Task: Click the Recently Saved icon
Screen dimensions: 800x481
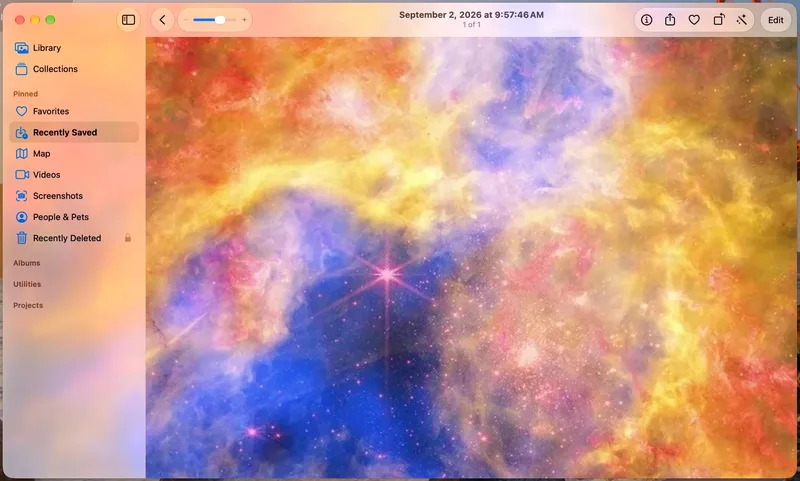Action: click(x=21, y=133)
